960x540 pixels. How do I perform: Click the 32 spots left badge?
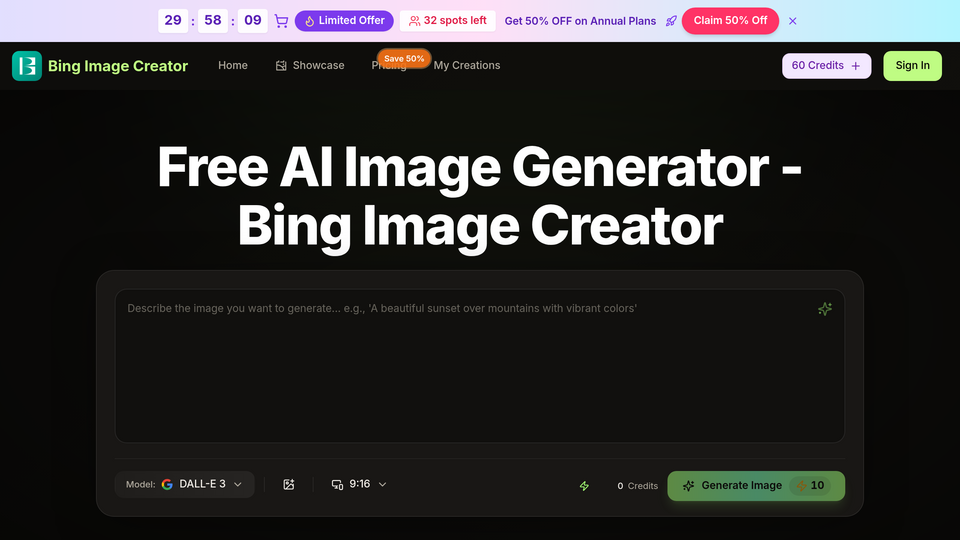tap(448, 21)
